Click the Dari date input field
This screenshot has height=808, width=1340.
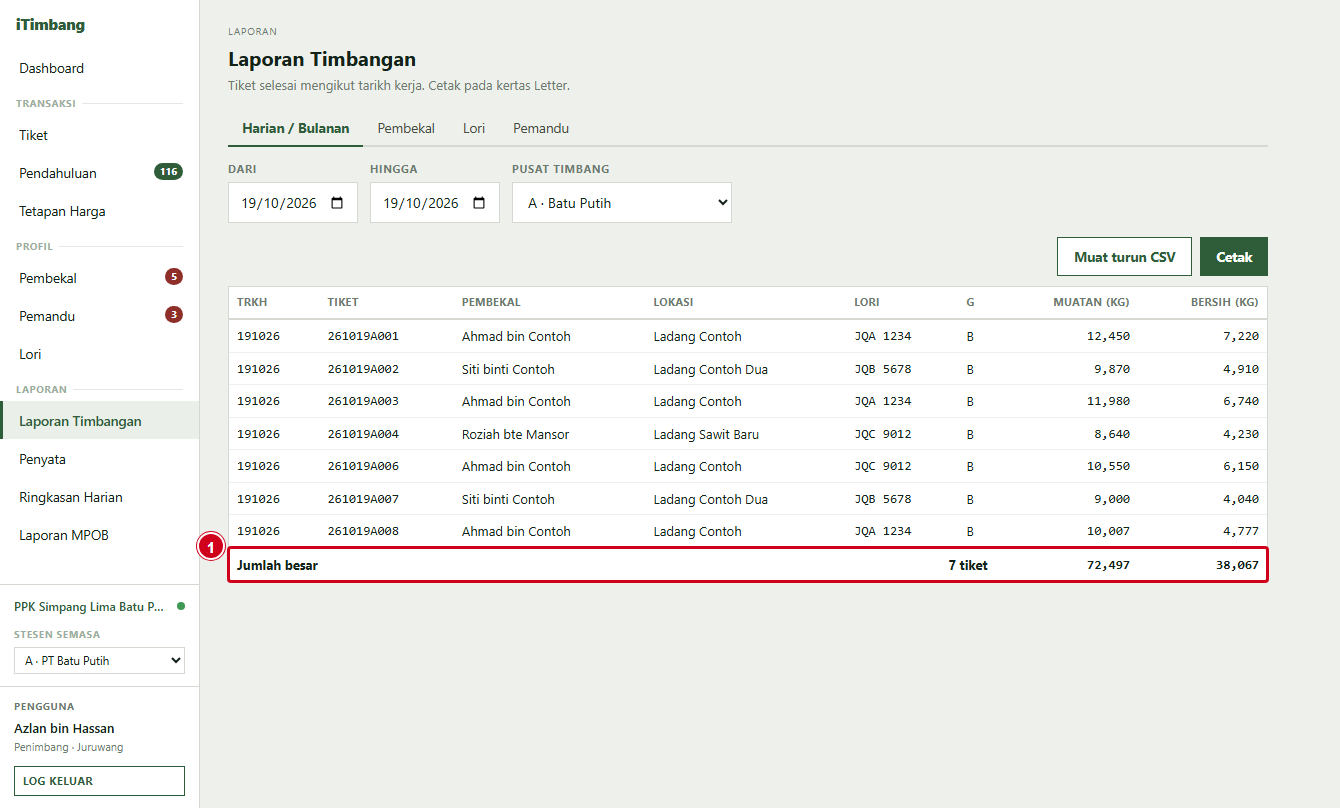click(x=293, y=203)
